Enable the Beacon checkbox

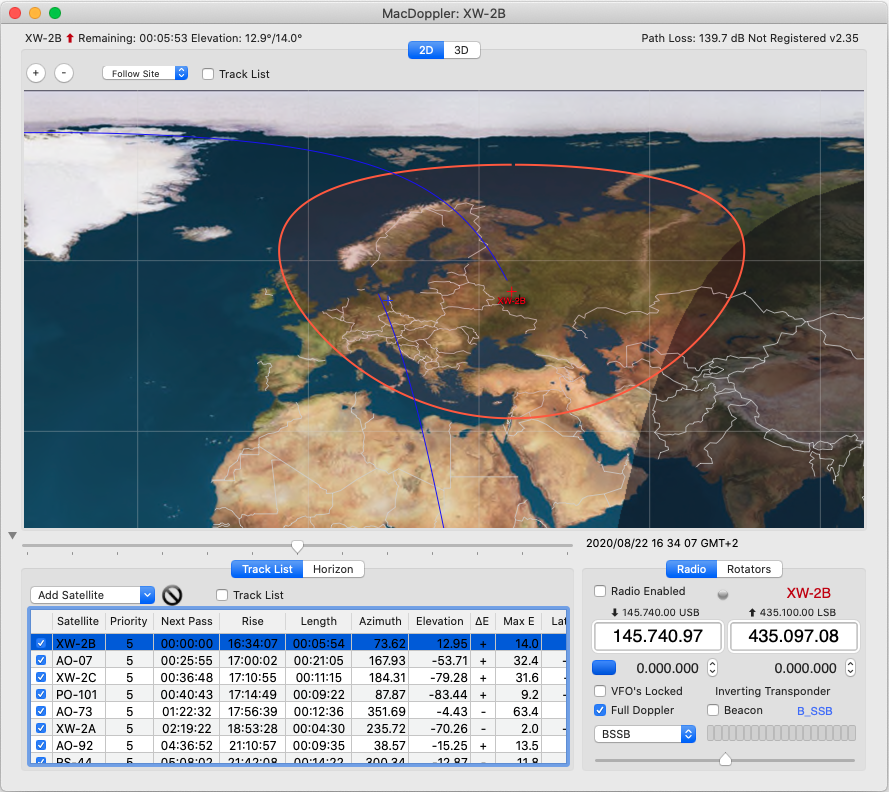tap(713, 710)
